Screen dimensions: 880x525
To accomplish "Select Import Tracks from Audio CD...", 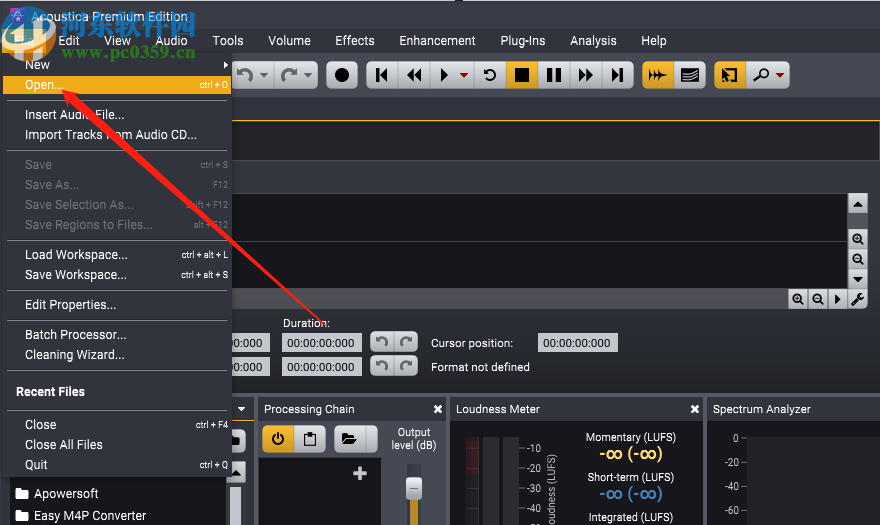I will 117,135.
